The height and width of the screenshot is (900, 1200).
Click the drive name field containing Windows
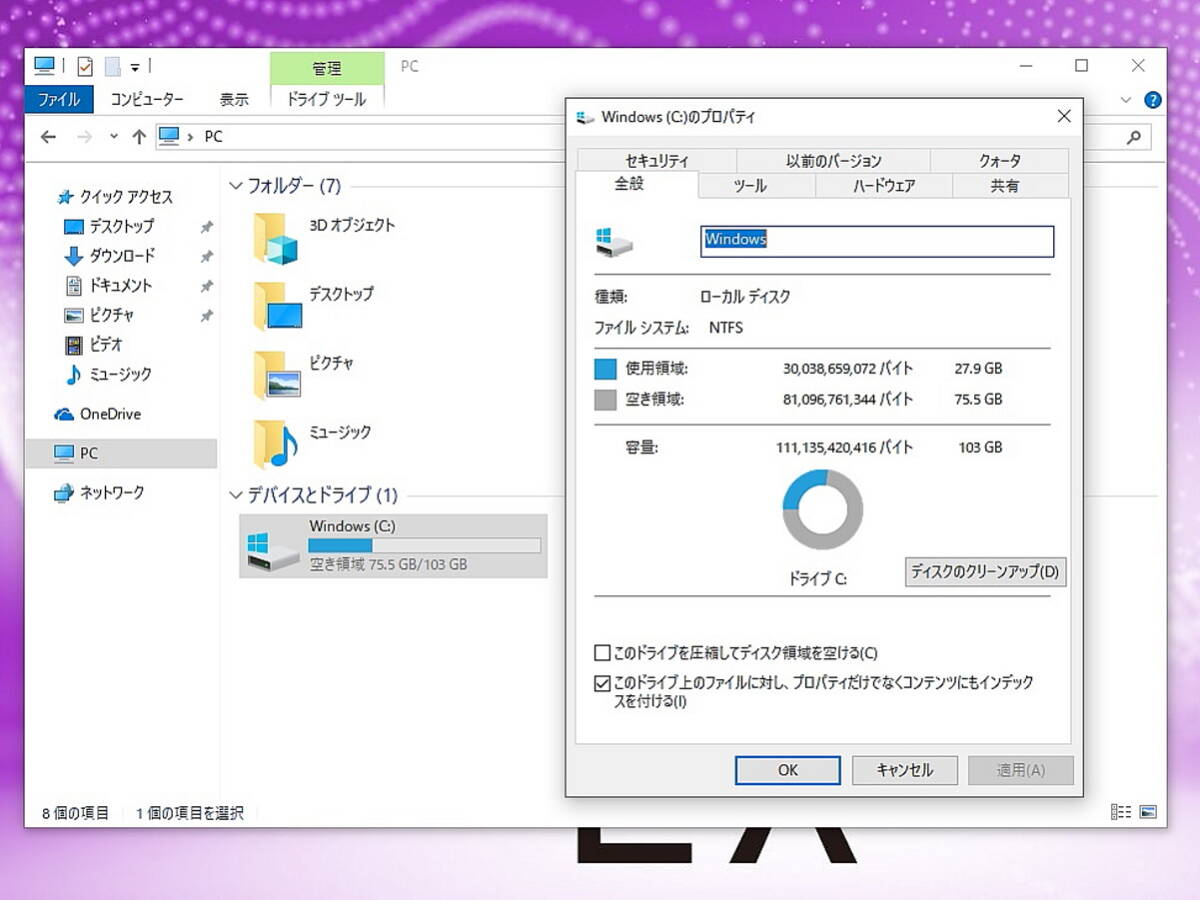pos(877,240)
